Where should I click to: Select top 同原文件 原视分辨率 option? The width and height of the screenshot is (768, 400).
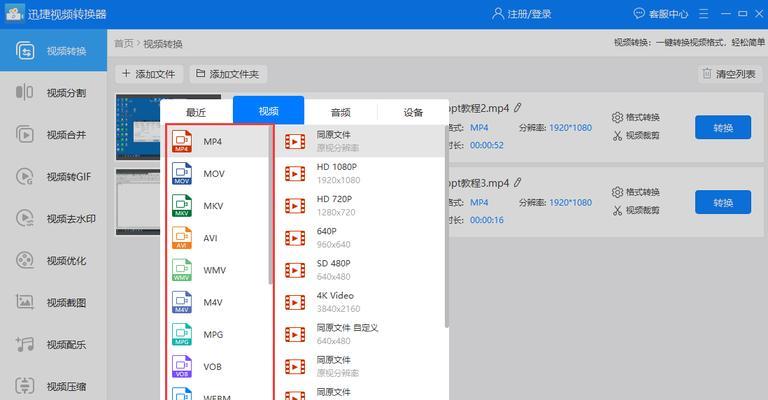tap(360, 141)
